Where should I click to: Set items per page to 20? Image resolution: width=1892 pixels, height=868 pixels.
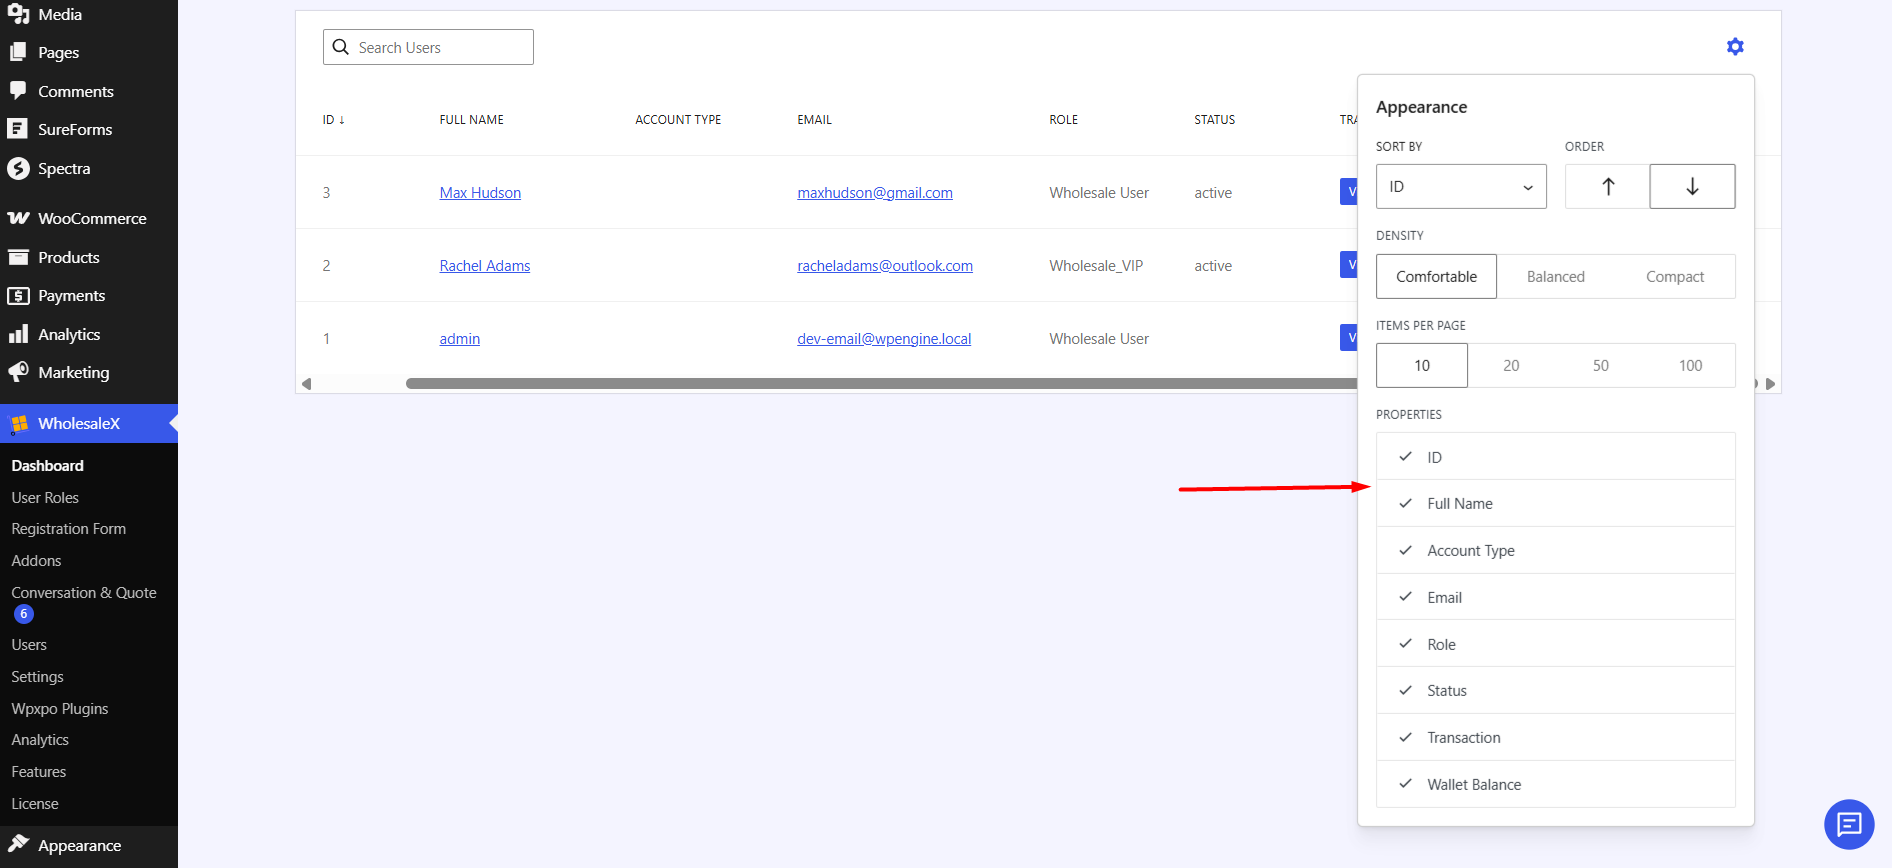(1511, 365)
